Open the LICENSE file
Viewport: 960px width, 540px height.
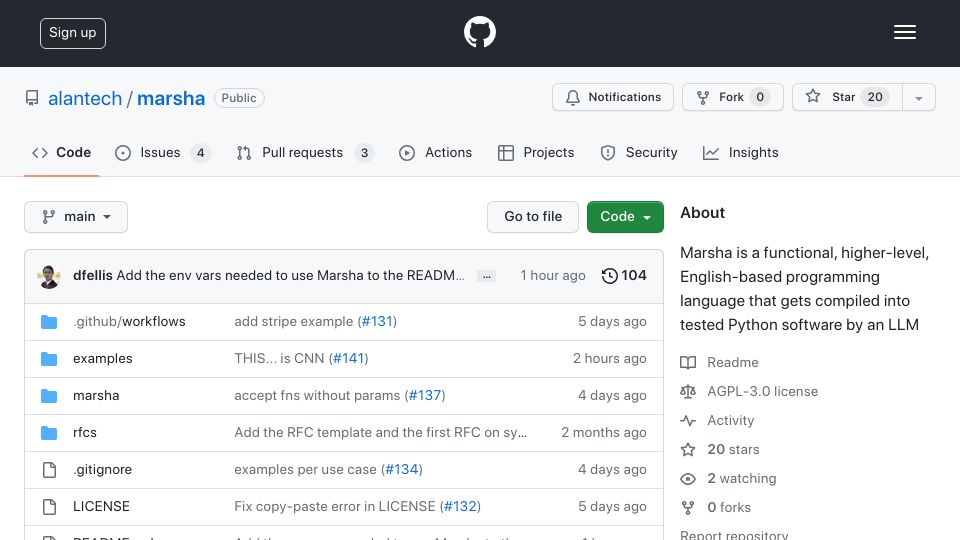pyautogui.click(x=101, y=506)
